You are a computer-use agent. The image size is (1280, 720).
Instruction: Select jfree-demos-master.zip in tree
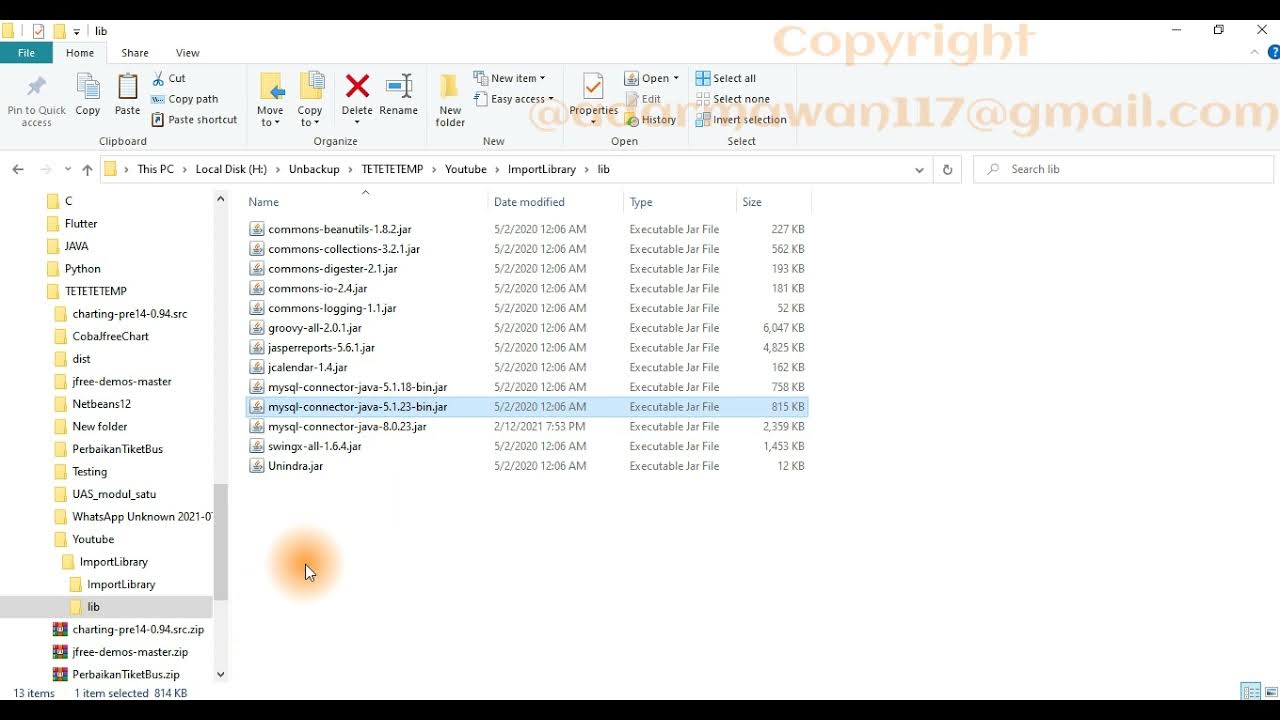point(130,652)
